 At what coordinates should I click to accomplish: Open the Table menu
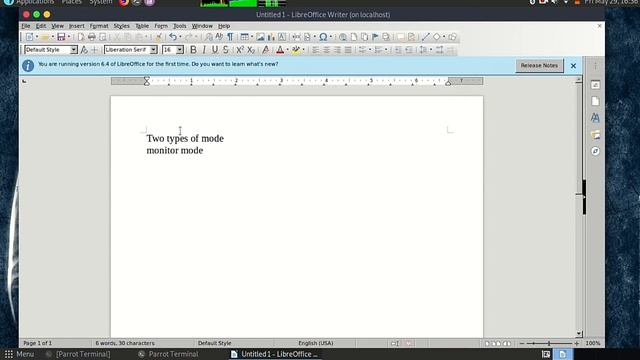pos(142,26)
